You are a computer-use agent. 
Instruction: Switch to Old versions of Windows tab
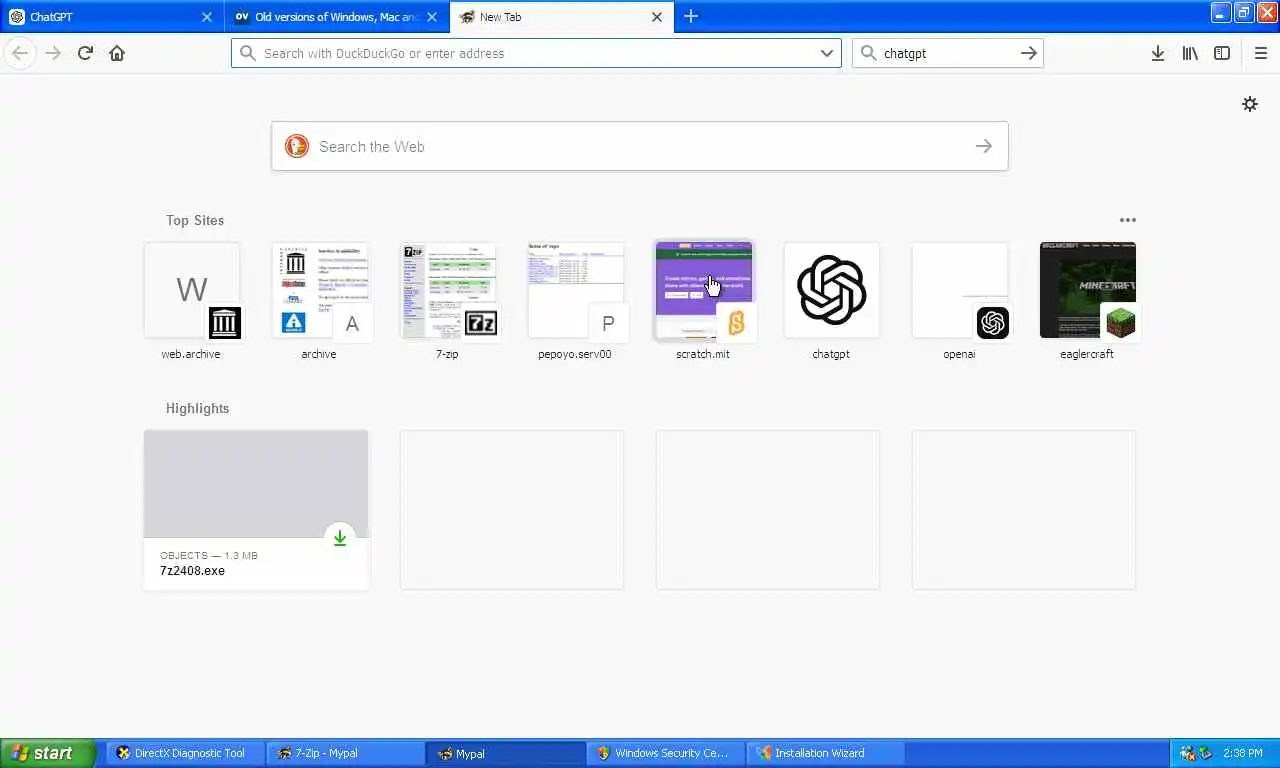click(338, 17)
